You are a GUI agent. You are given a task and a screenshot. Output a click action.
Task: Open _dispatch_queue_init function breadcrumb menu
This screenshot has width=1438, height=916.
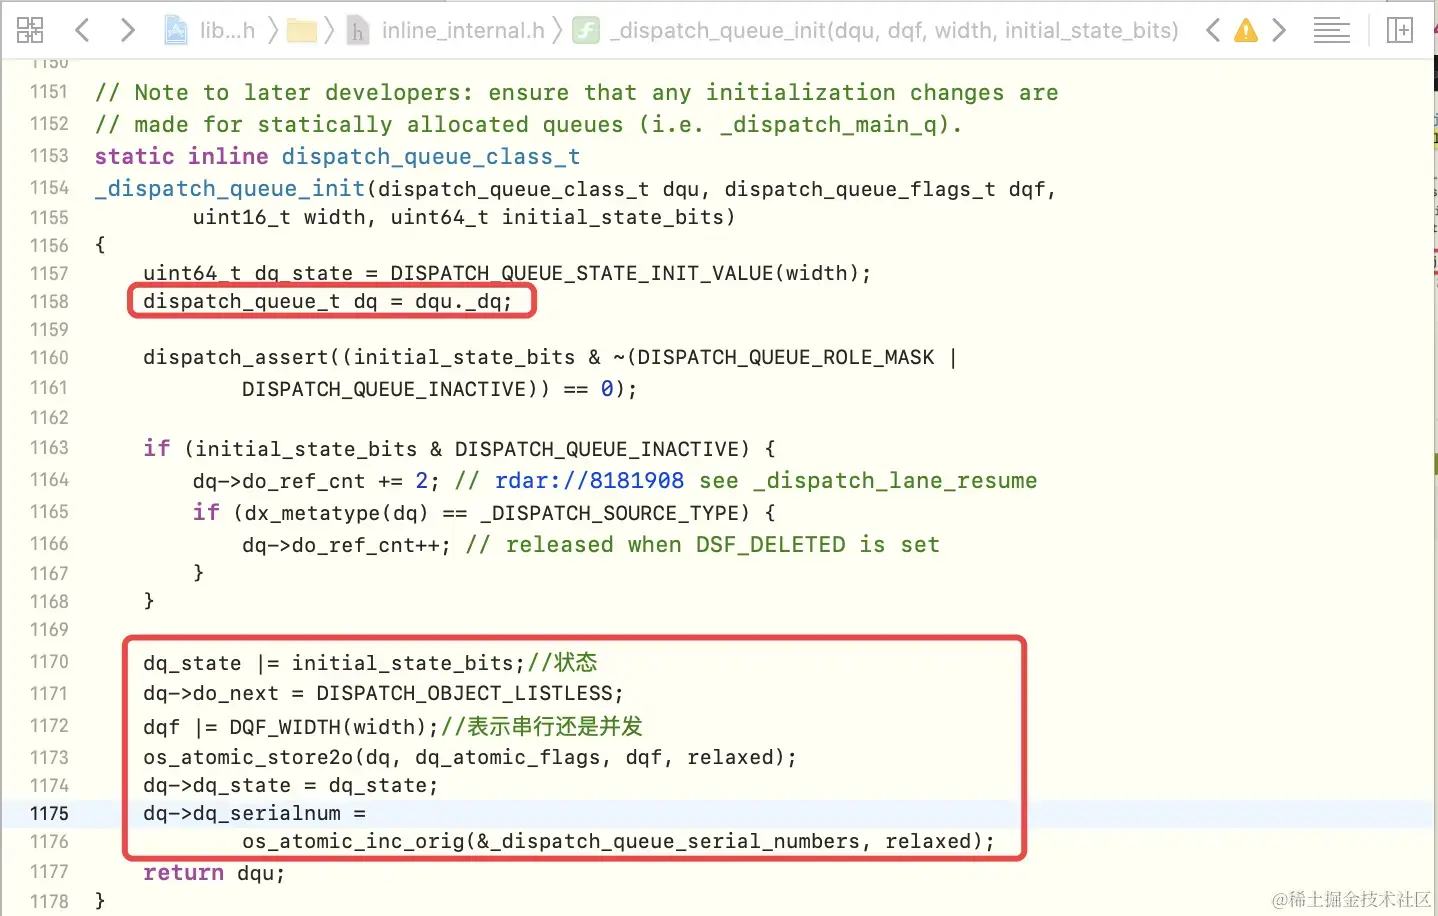pyautogui.click(x=875, y=31)
